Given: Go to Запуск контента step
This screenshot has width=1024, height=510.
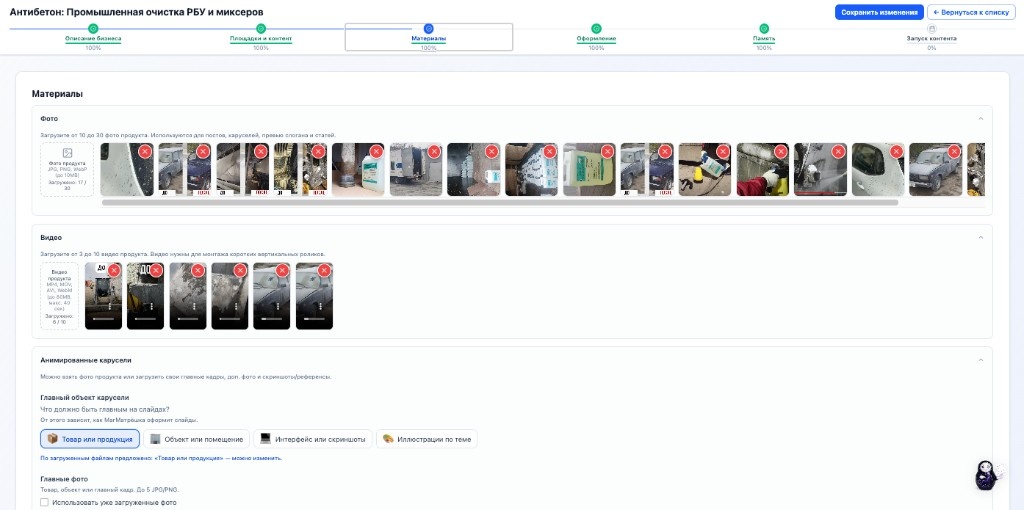Looking at the screenshot, I should point(931,38).
